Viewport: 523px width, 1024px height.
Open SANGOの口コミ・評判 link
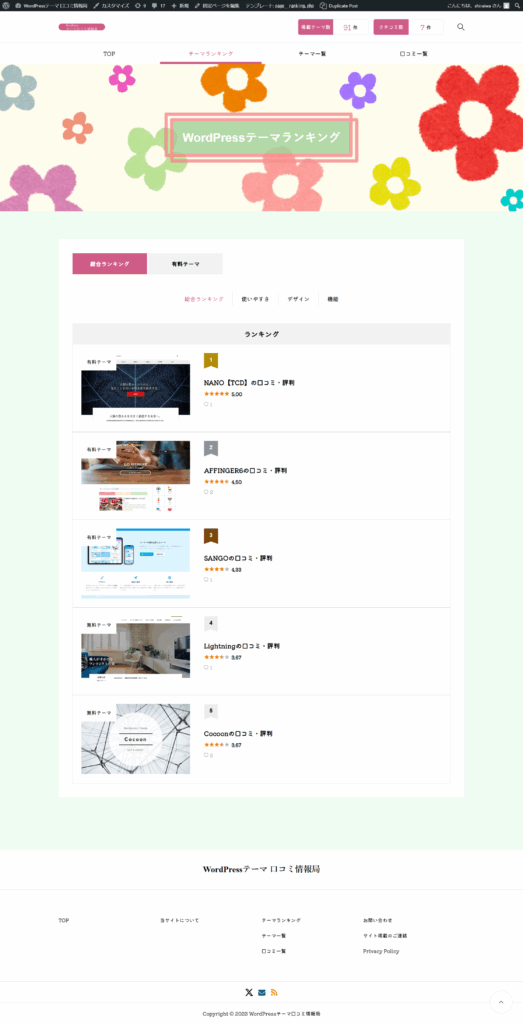point(238,558)
